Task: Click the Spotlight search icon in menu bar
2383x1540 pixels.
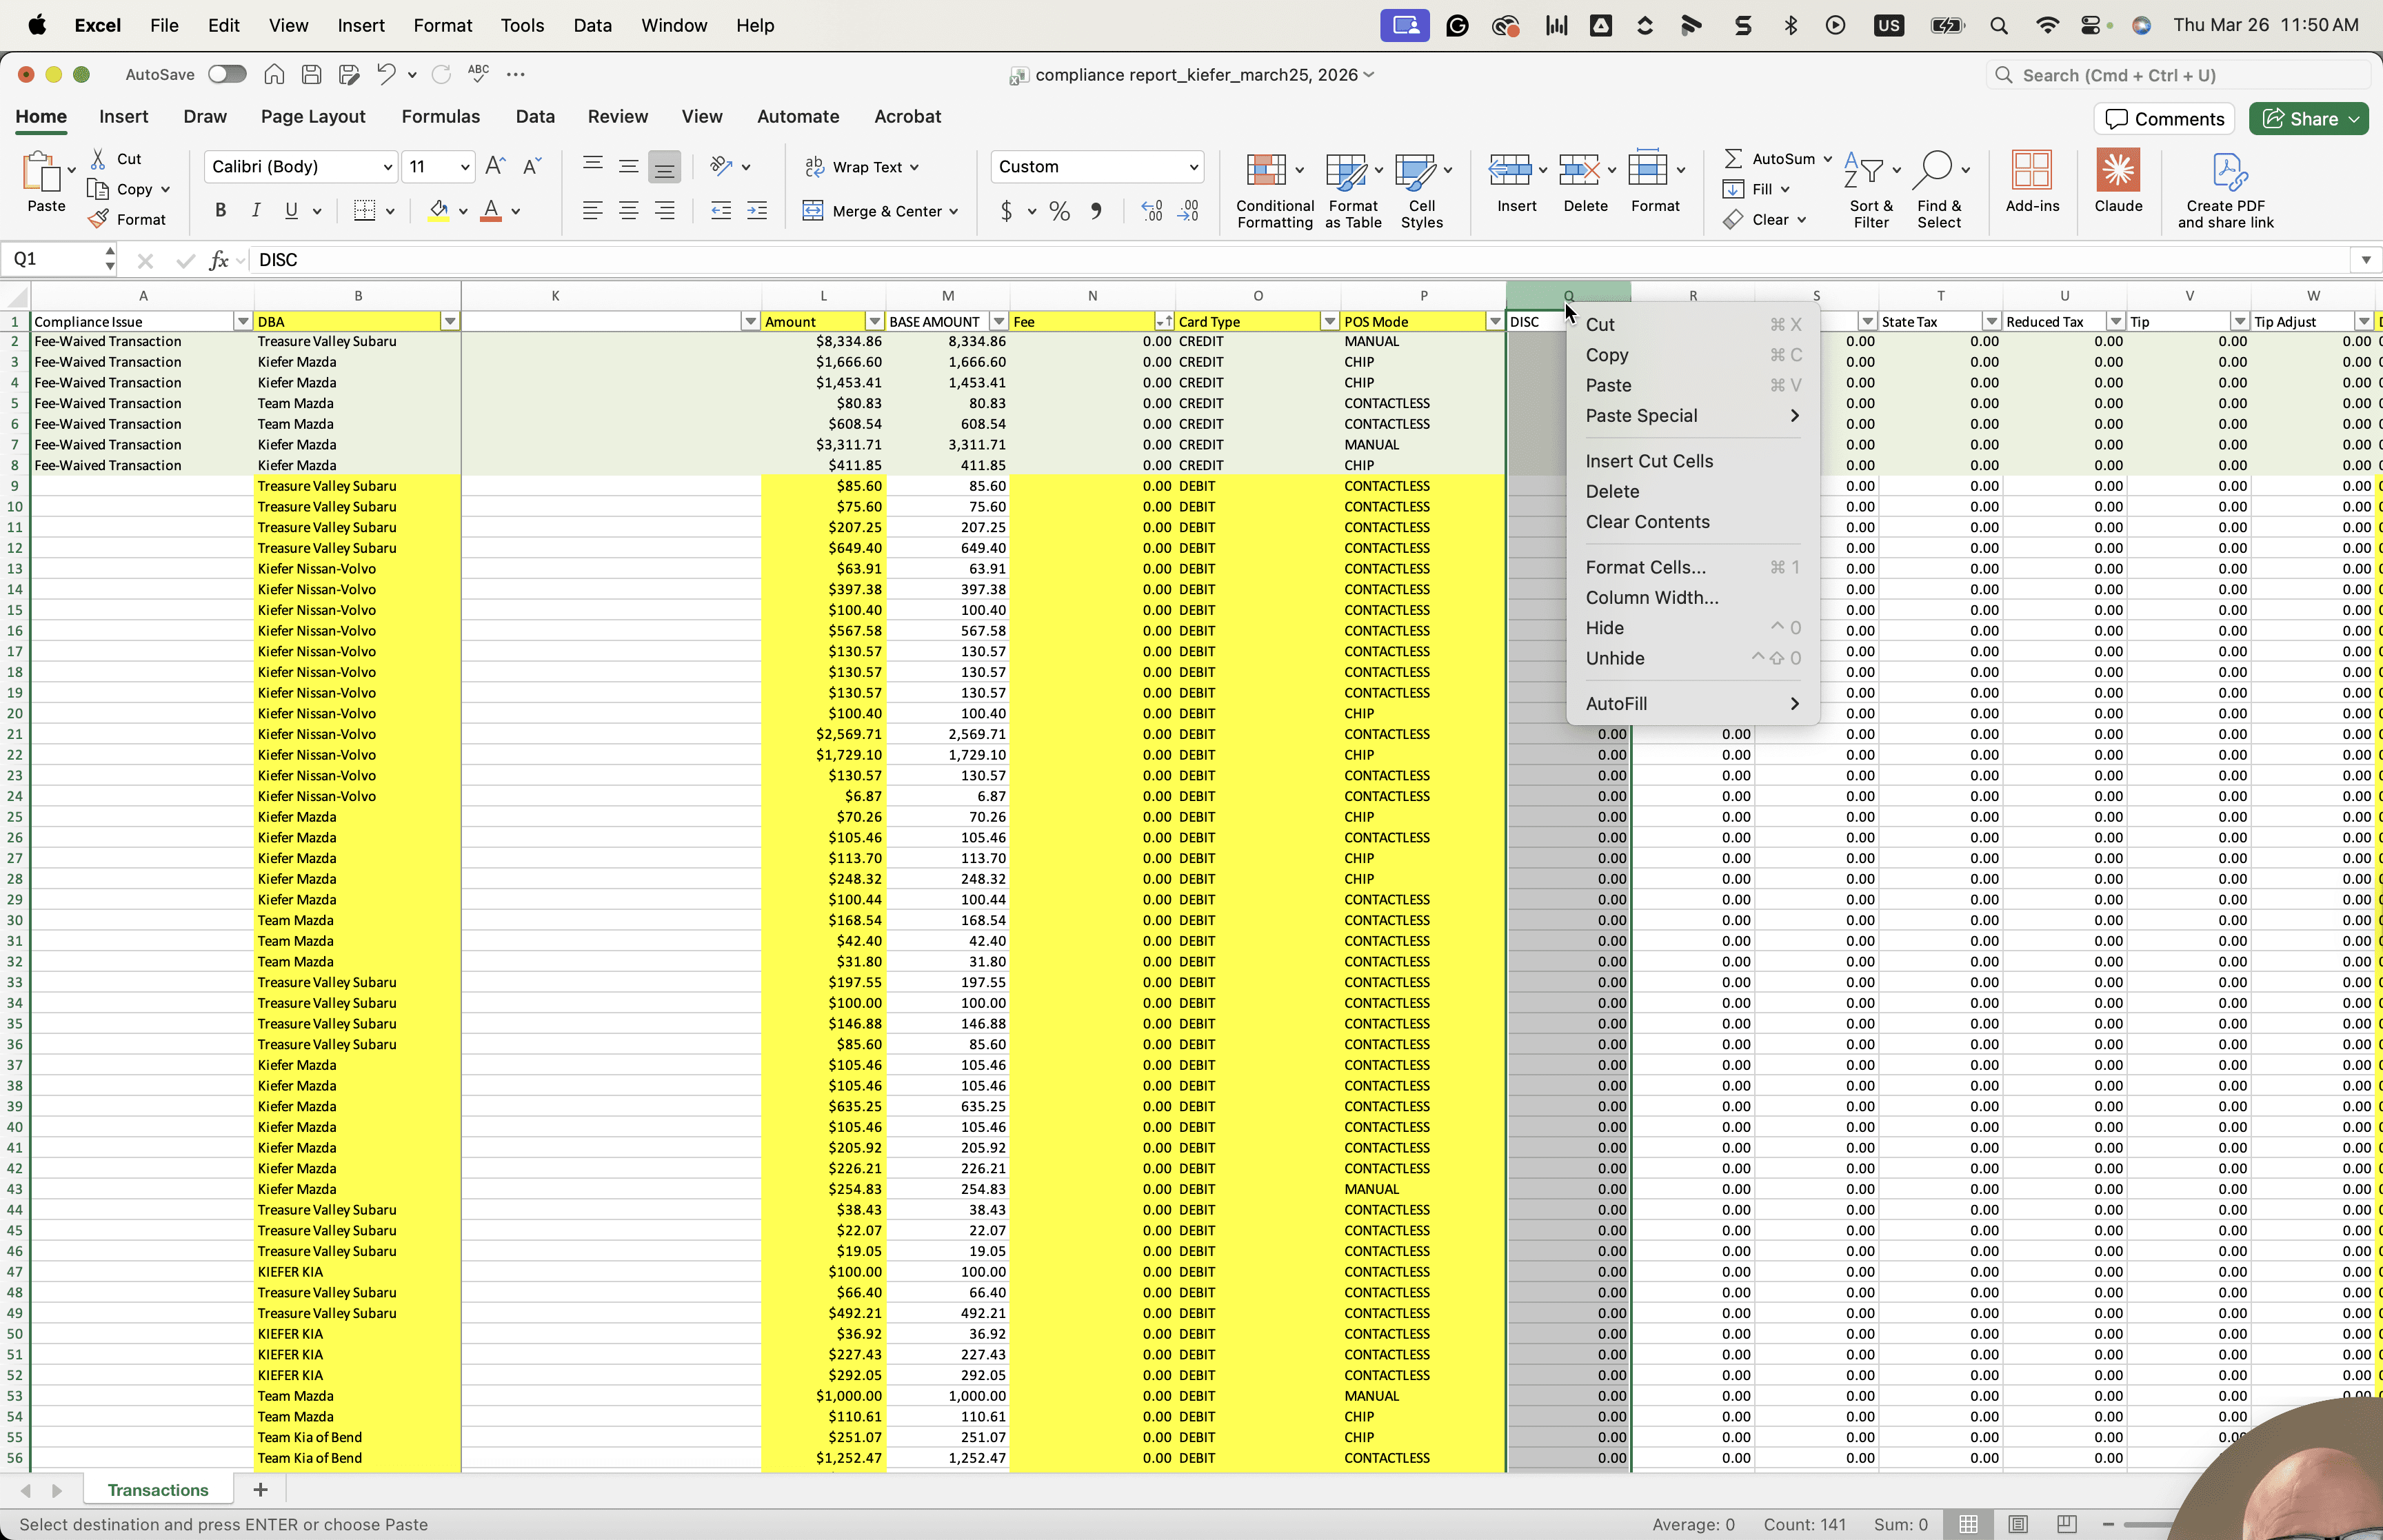Action: [1999, 25]
